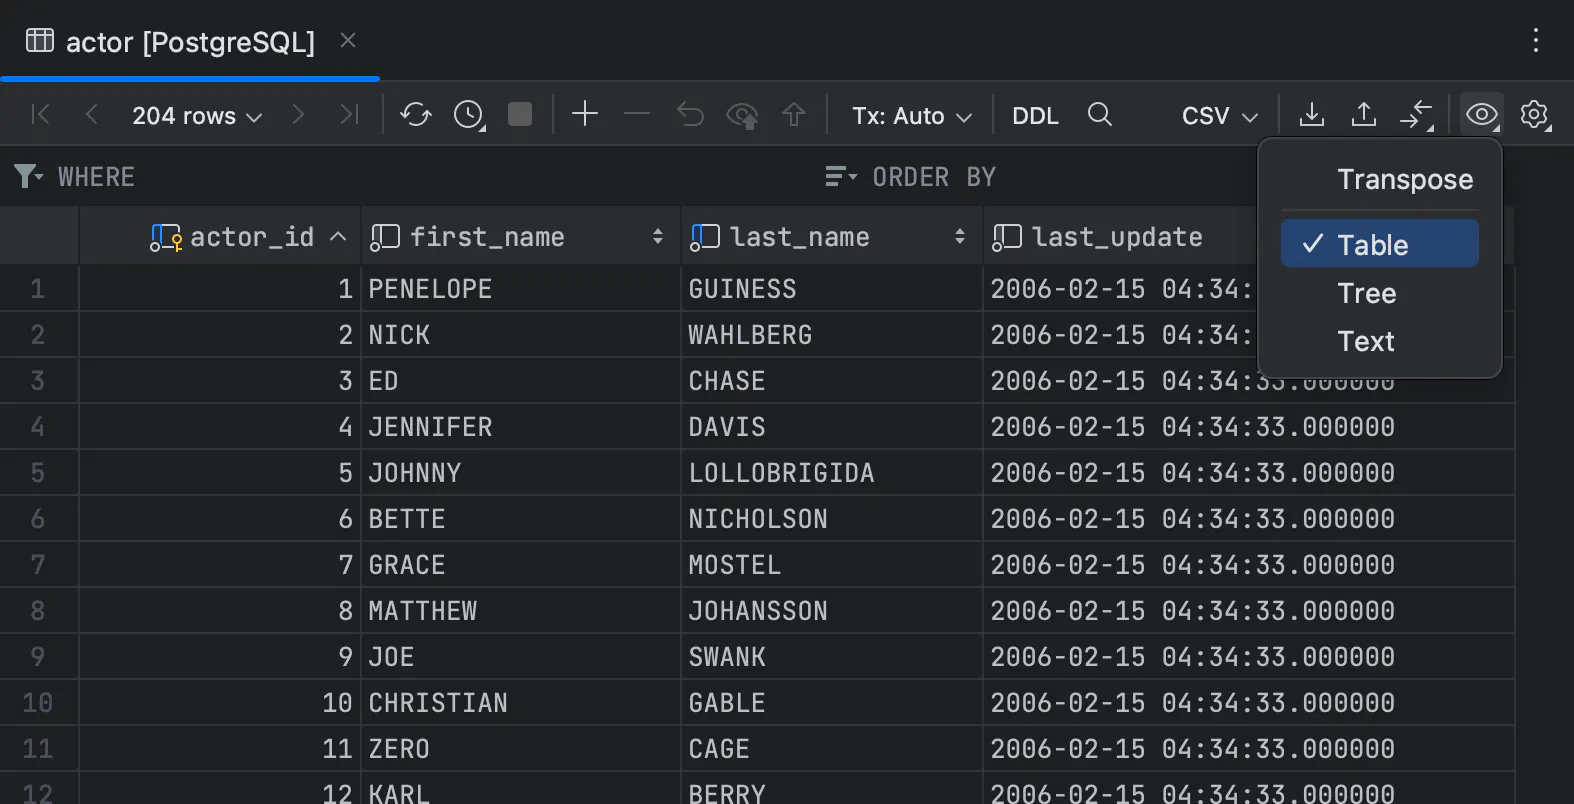The width and height of the screenshot is (1574, 804).
Task: Select the CHRISTIAN first name cell
Action: click(521, 703)
